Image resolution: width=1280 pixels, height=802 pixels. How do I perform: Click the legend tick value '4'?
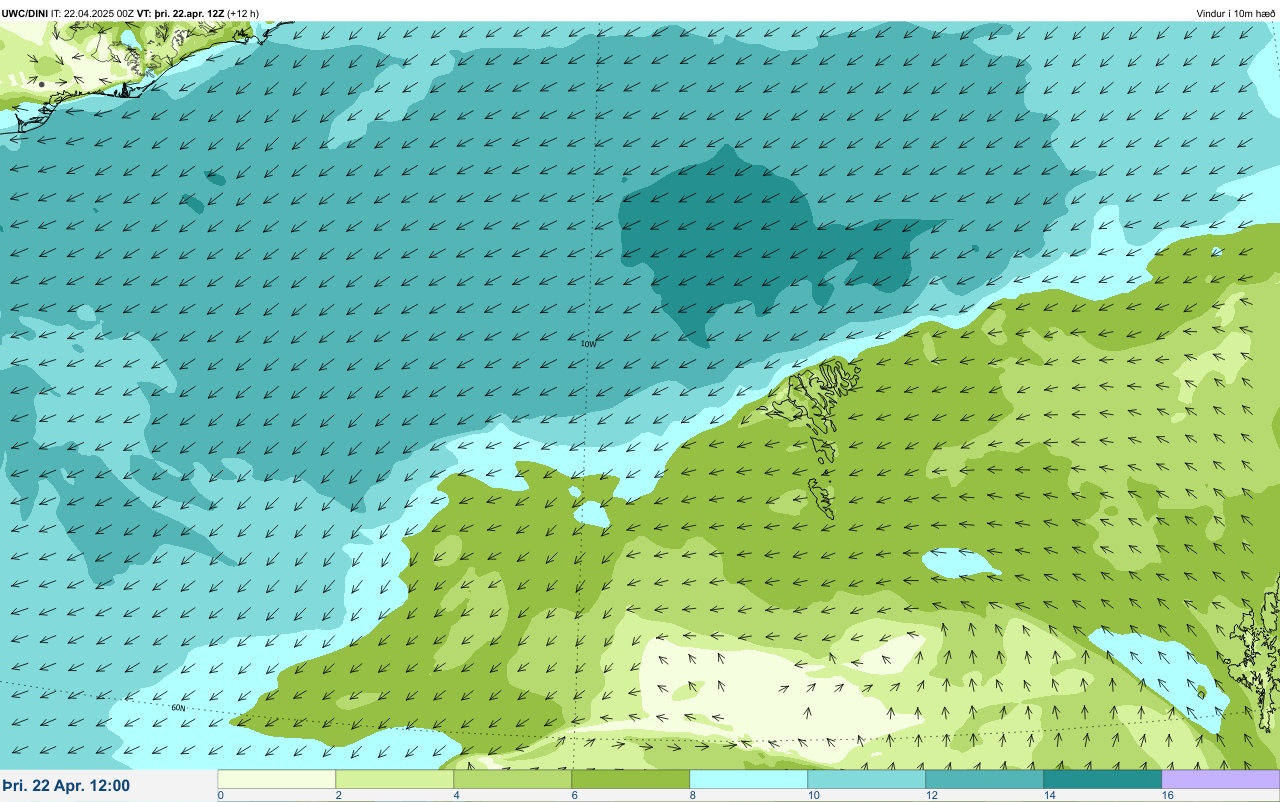pos(456,795)
